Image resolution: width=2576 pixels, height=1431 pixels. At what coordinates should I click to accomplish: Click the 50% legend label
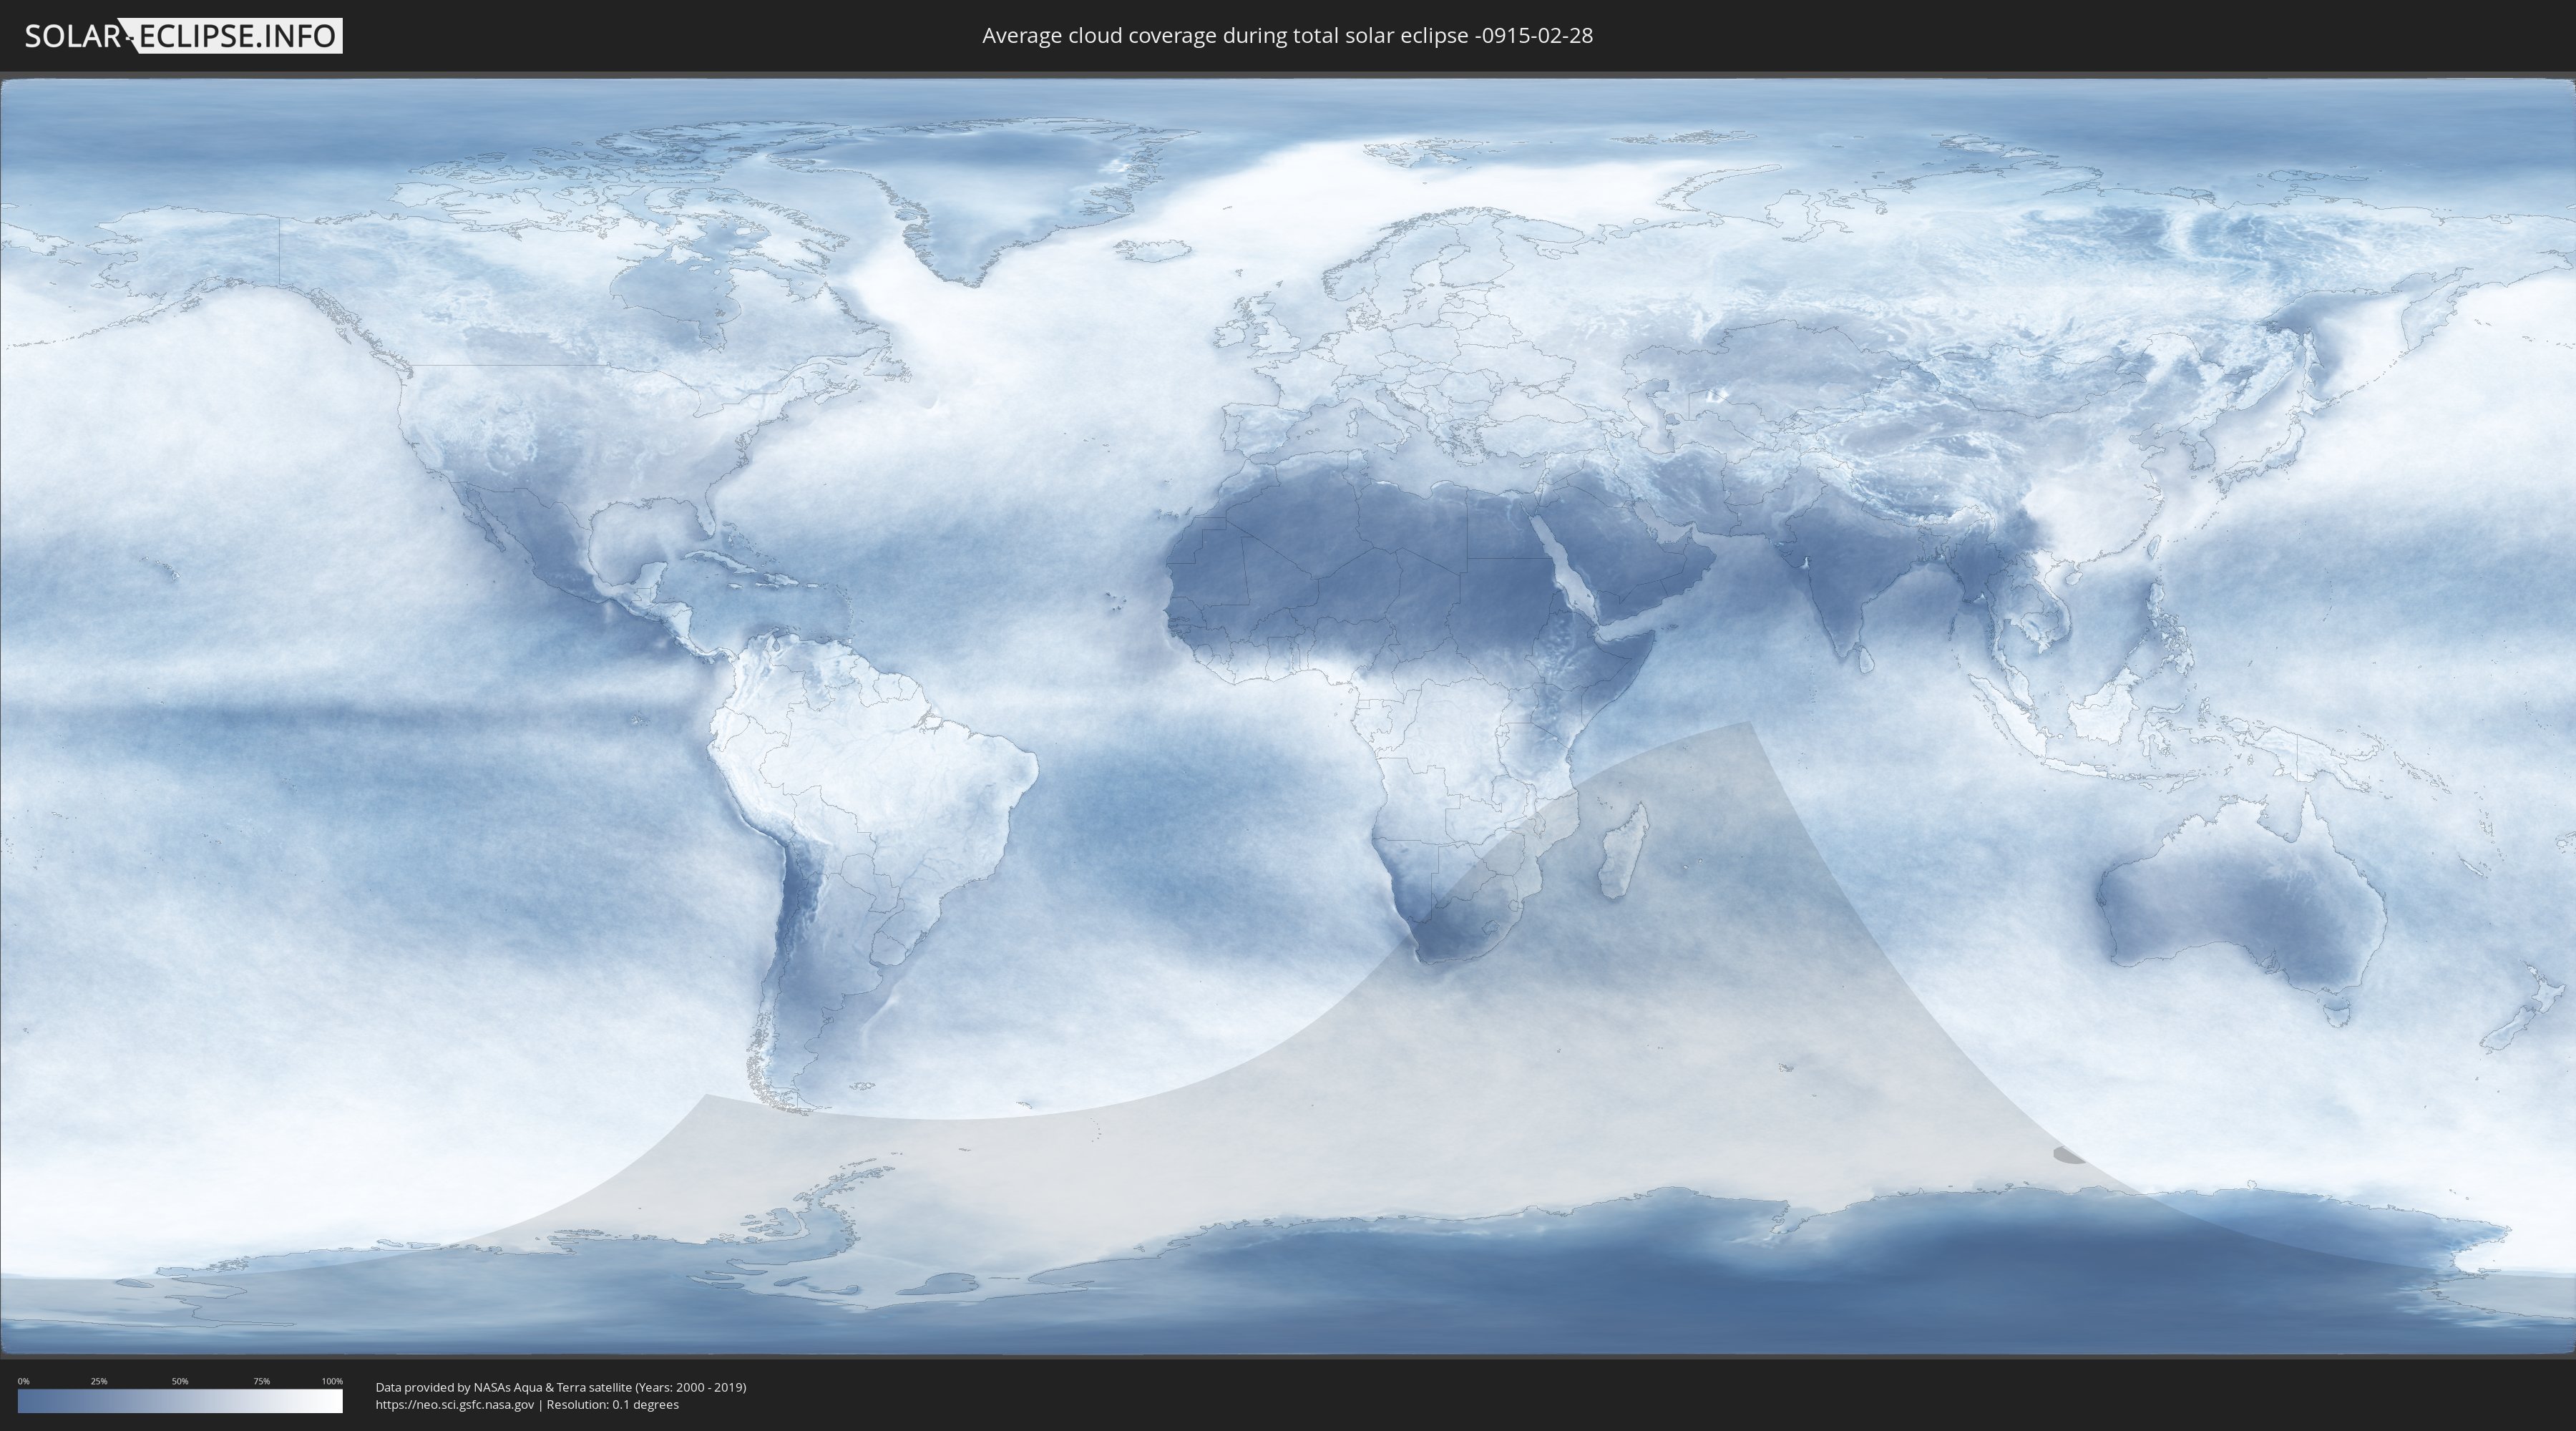pyautogui.click(x=180, y=1381)
